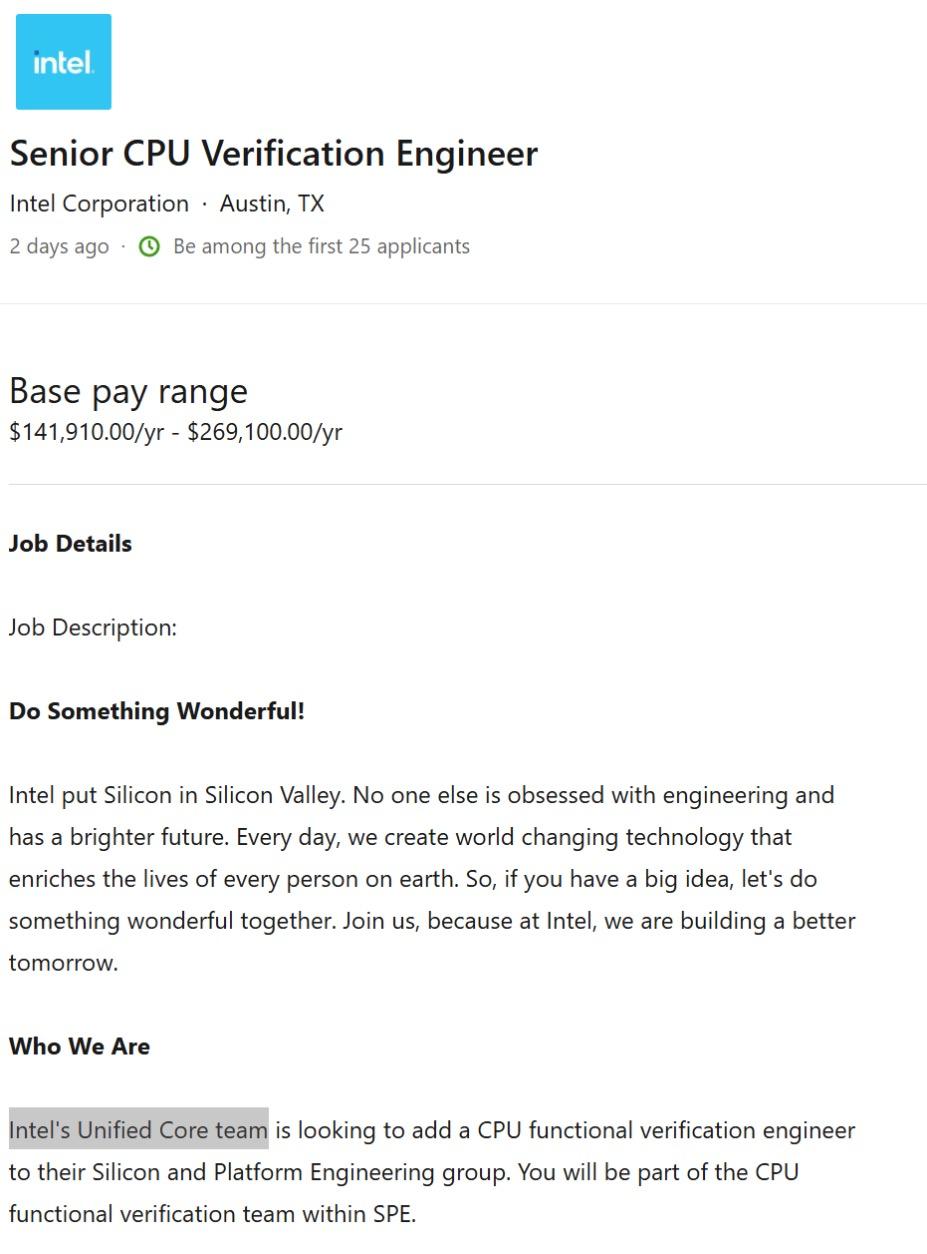Click the Job Details heading
This screenshot has width=927, height=1254.
click(x=70, y=544)
